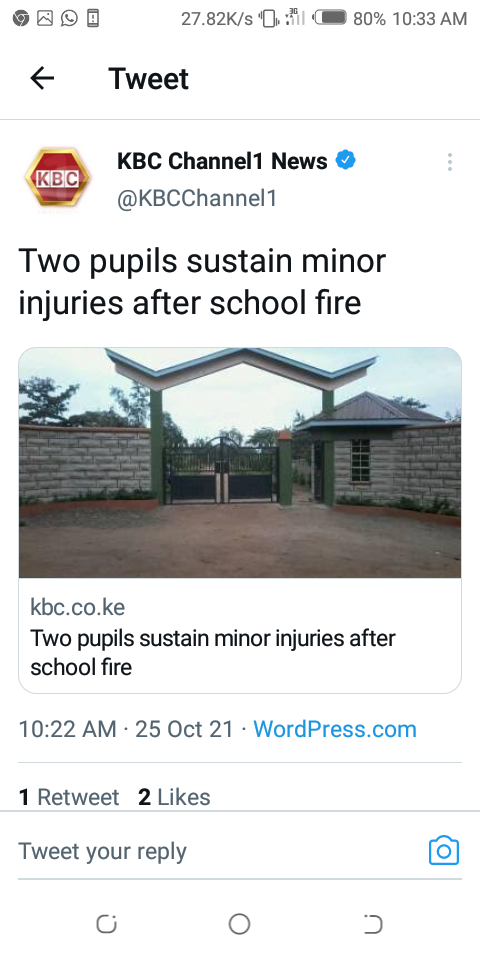The image size is (480, 960).
Task: Tap the WhatsApp notification icon in status bar
Action: (x=69, y=18)
